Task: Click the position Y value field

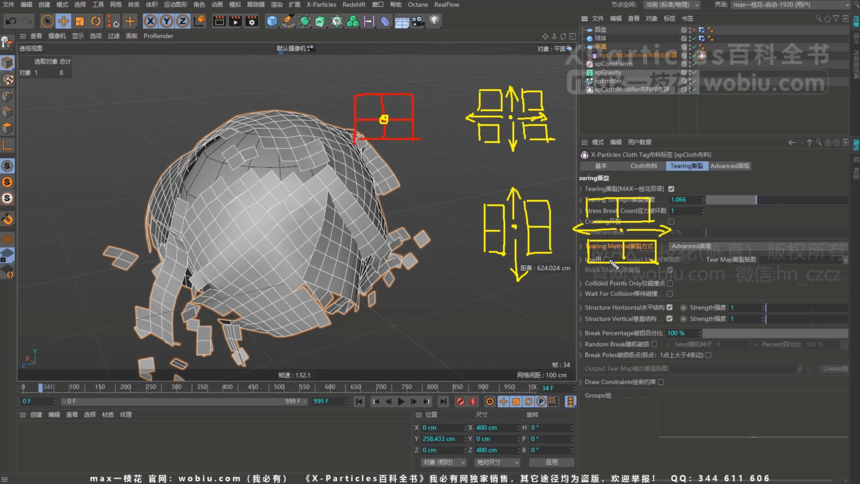Action: point(442,439)
